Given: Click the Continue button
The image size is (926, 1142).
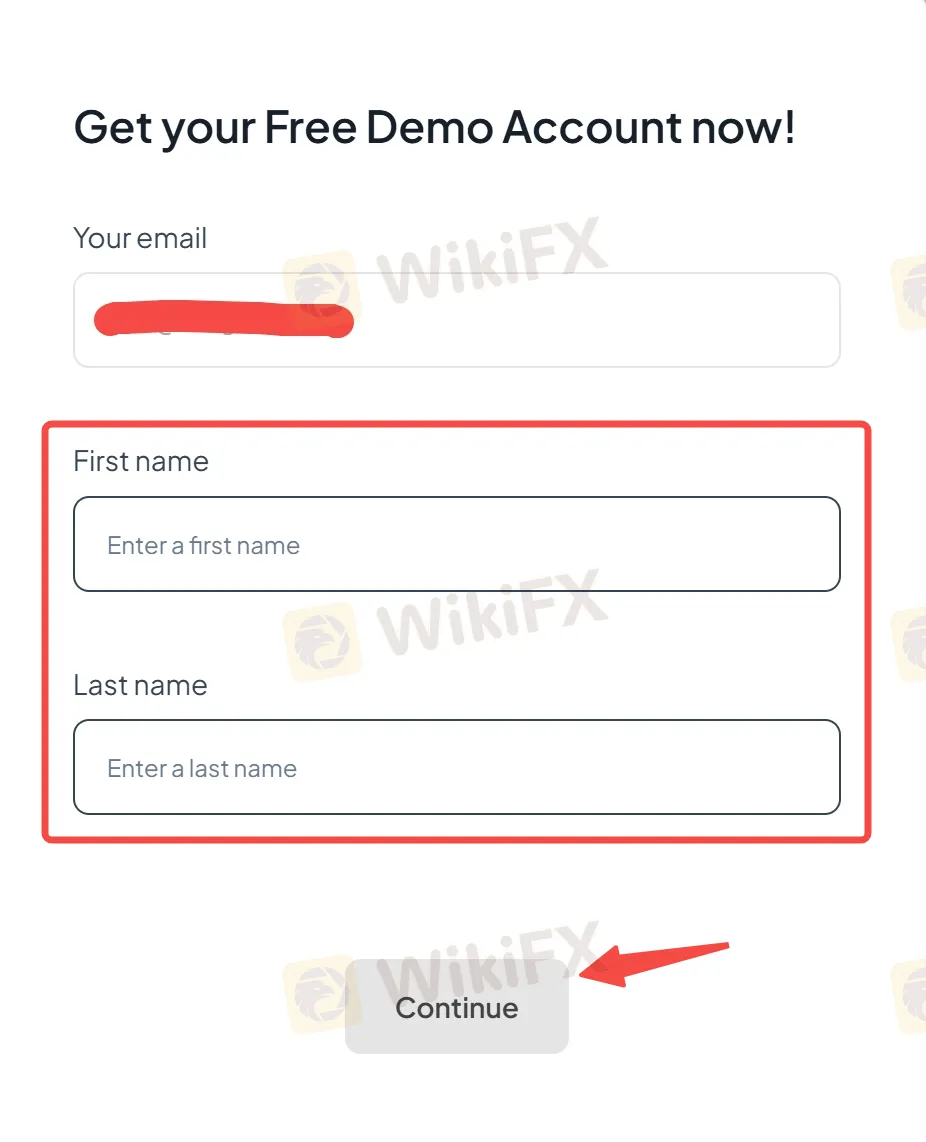Looking at the screenshot, I should coord(457,1007).
